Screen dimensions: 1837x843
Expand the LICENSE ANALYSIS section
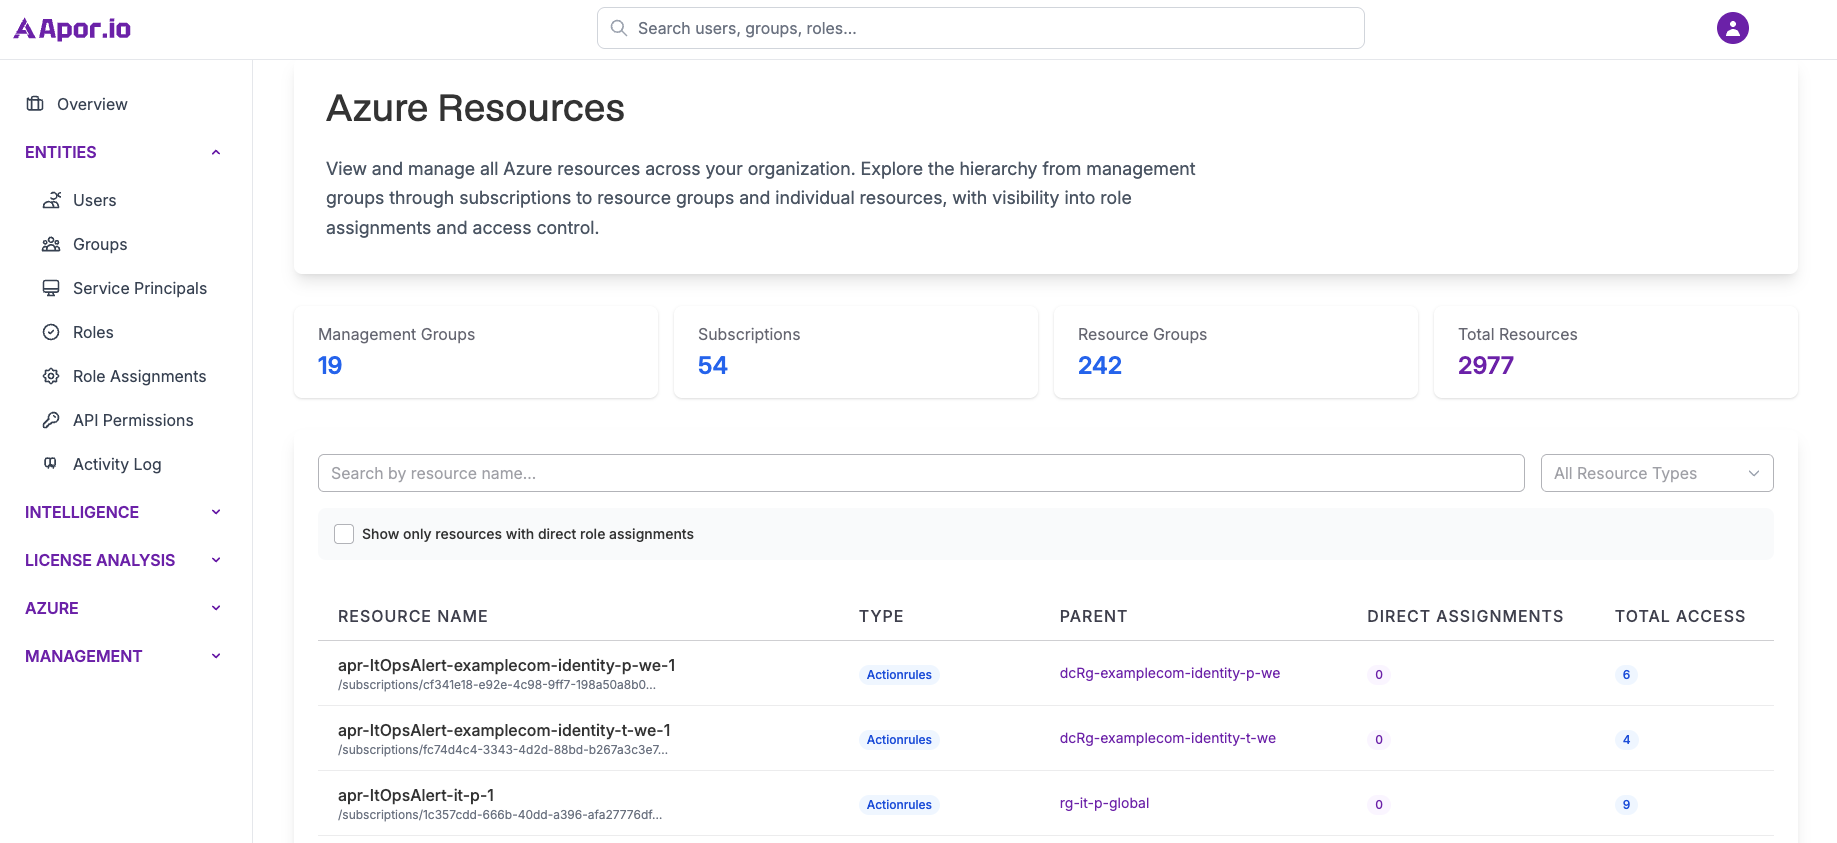pyautogui.click(x=216, y=560)
